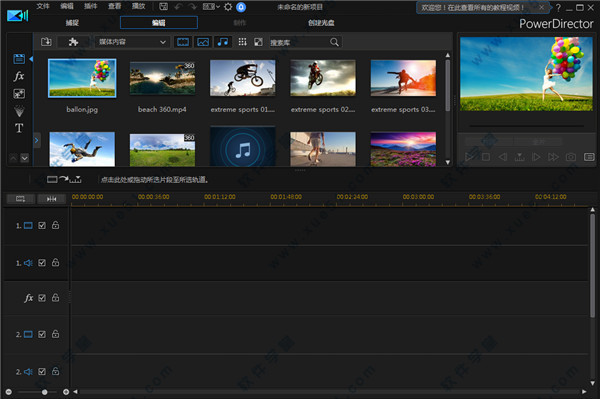The height and width of the screenshot is (399, 600).
Task: Click the plug-in puzzle piece icon
Action: 73,42
